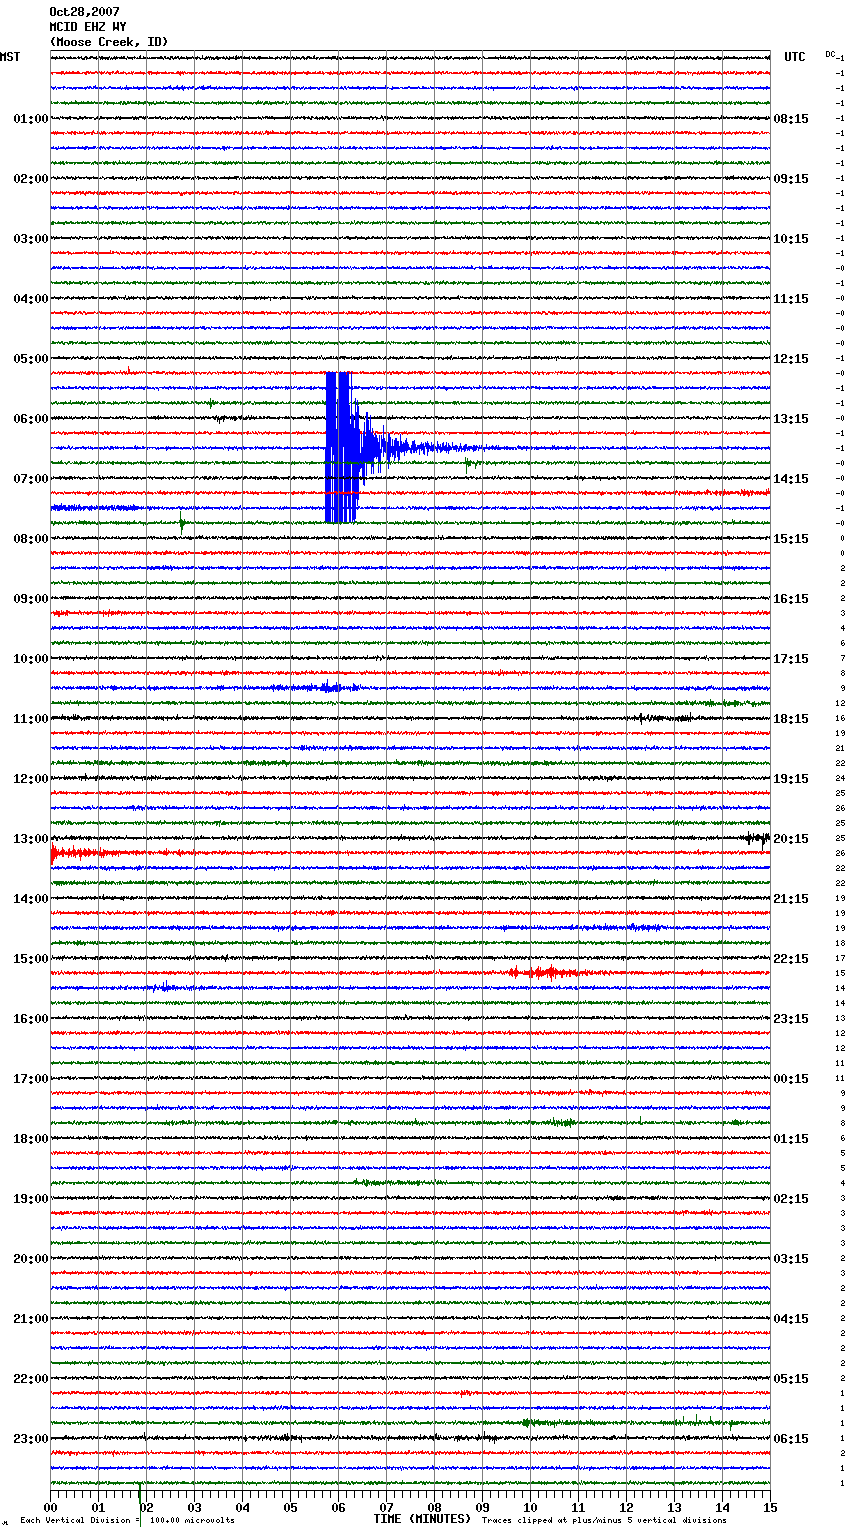Click minute tick 05 on bottom axis
The image size is (850, 1534).
290,1507
